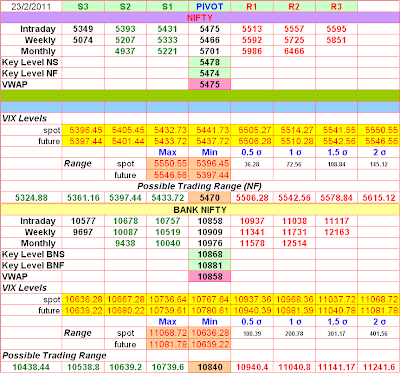Select Nifty intraday S3 value 5349
Viewport: 400px width, 373px height.
pos(83,29)
